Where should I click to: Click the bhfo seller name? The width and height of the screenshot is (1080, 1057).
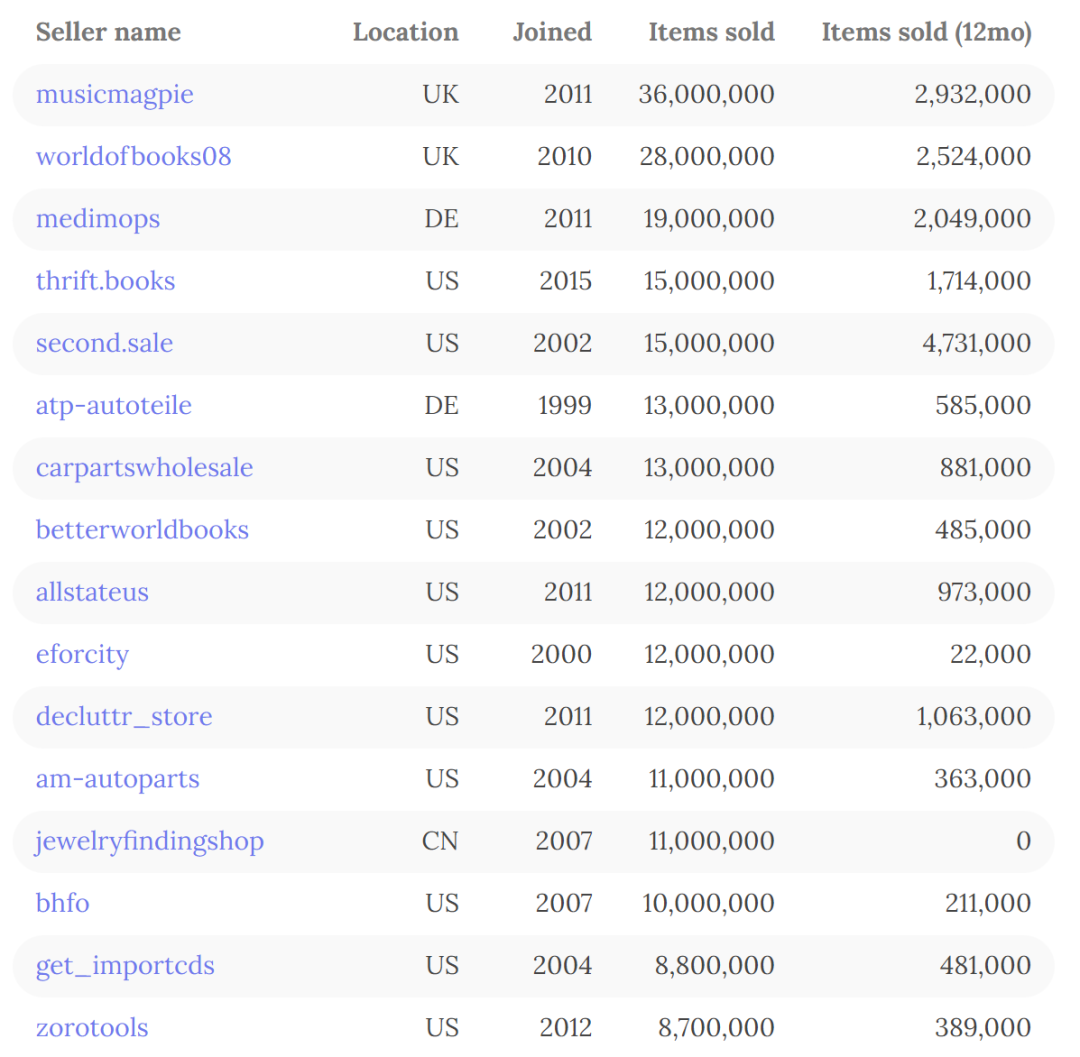pyautogui.click(x=62, y=904)
